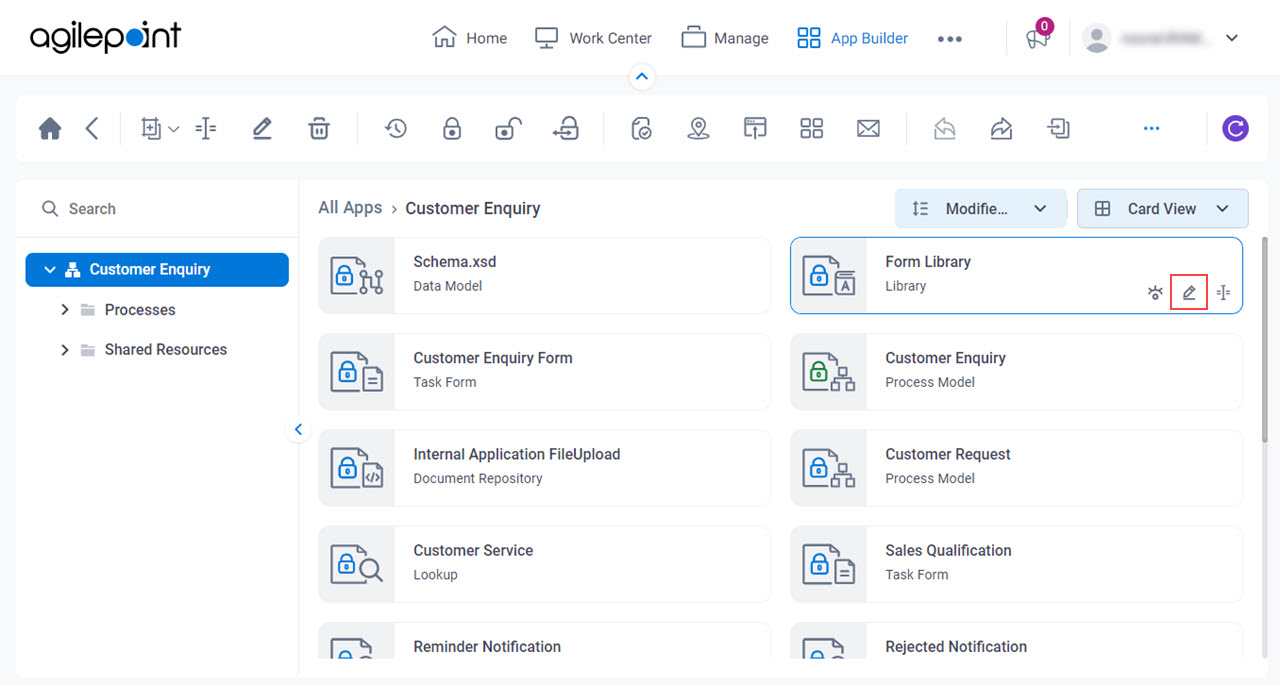Open the blue three-dots more toolbar menu
Screen dimensions: 1280x685
click(x=1152, y=128)
